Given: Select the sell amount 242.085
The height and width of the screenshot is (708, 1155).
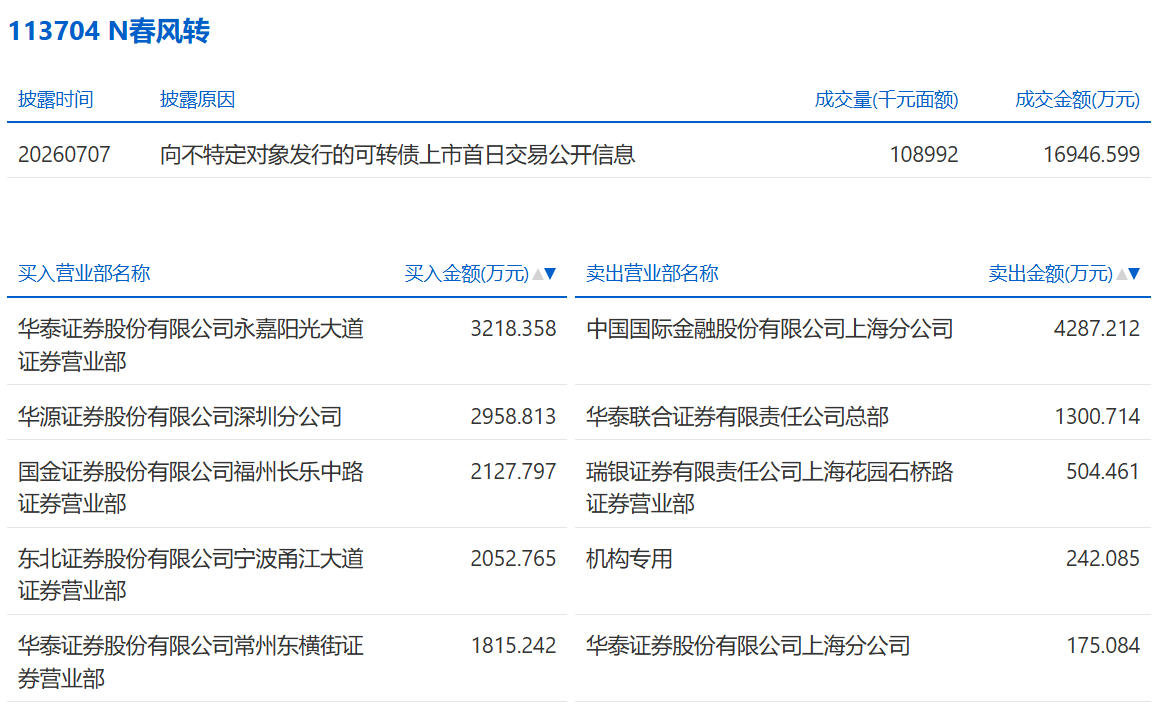Looking at the screenshot, I should [1103, 558].
